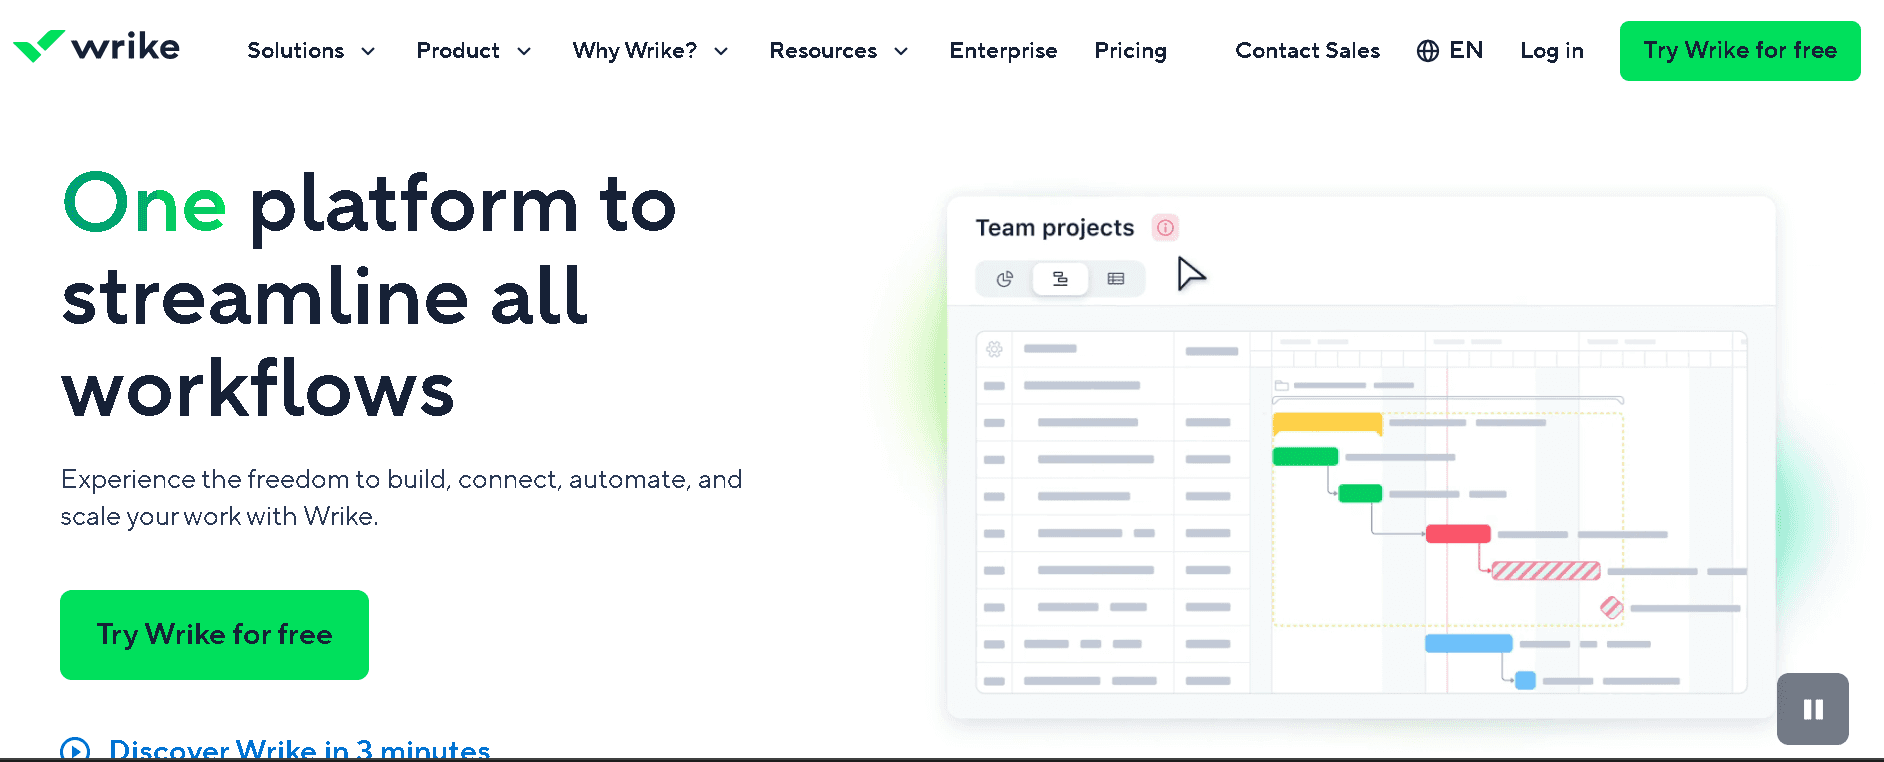Open the EN language selector
Screen dimensions: 1884x762
pos(1450,51)
